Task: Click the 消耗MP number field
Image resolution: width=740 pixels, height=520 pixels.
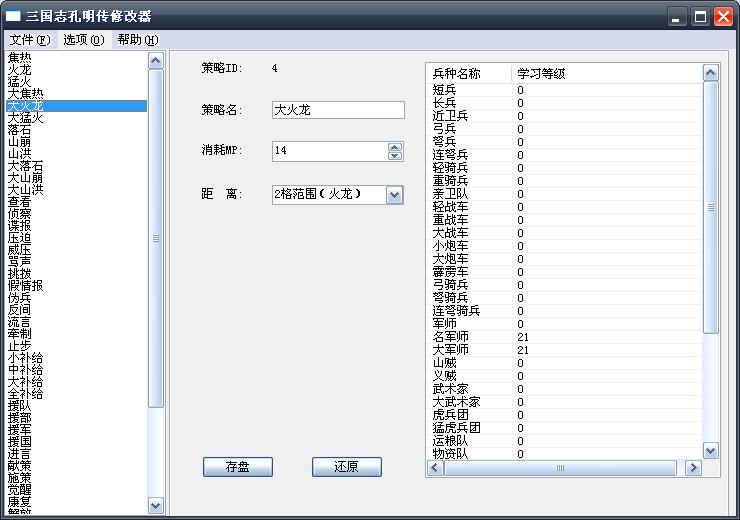Action: pyautogui.click(x=328, y=151)
